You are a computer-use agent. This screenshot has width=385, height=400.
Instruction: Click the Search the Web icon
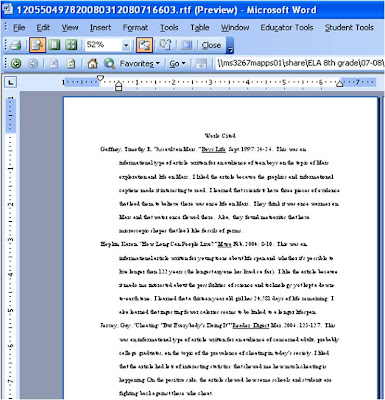(x=109, y=63)
